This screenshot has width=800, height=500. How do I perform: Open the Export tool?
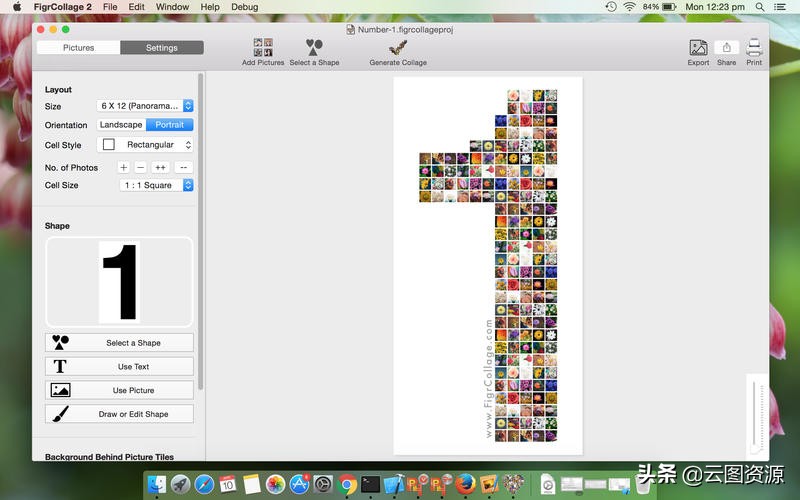click(x=698, y=48)
